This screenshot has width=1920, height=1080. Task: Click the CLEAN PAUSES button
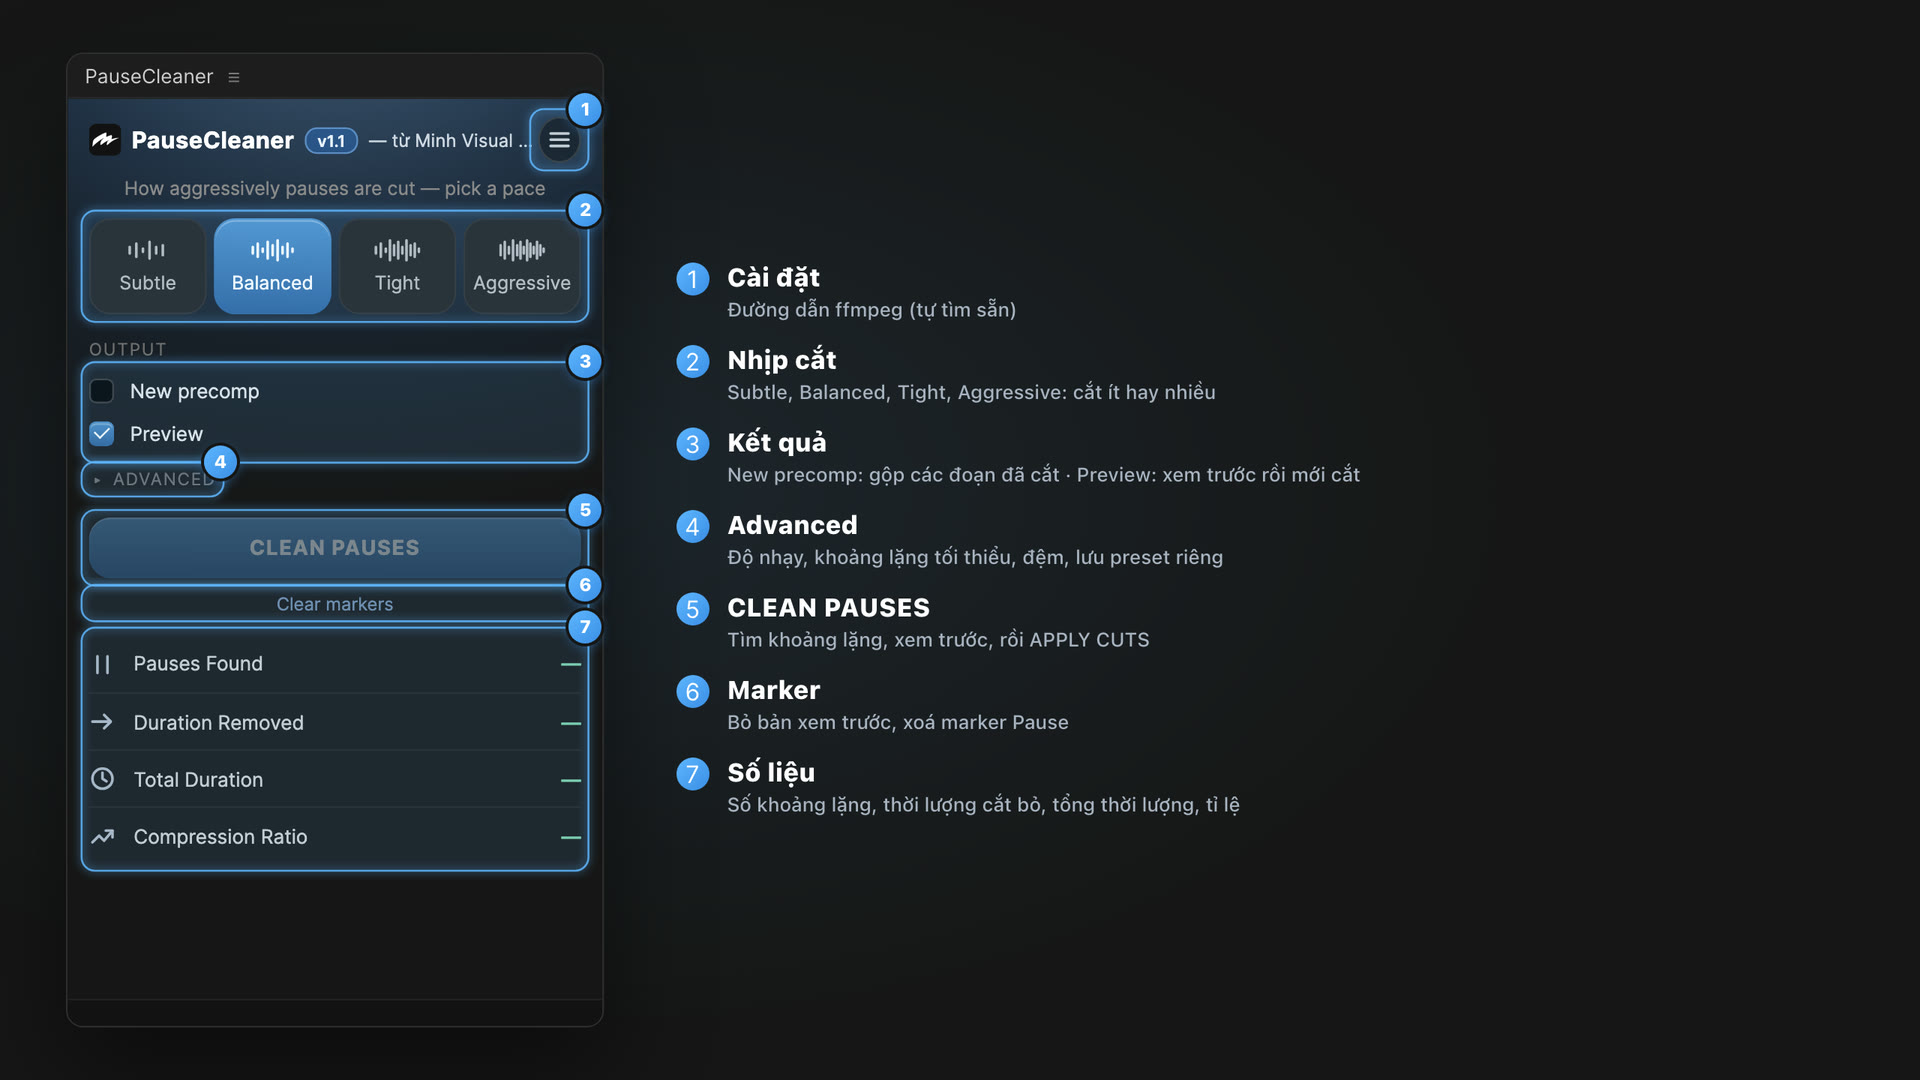tap(335, 548)
